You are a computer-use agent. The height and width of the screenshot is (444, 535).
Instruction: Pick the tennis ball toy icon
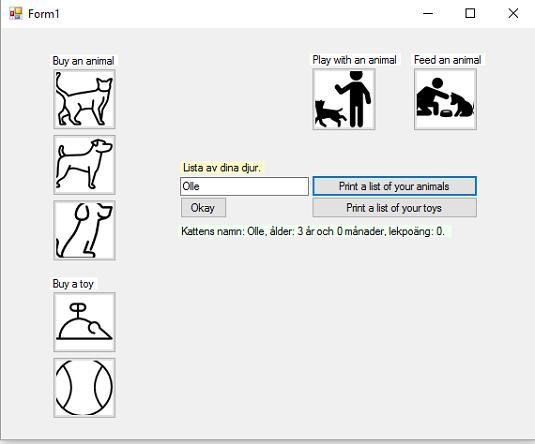point(84,388)
